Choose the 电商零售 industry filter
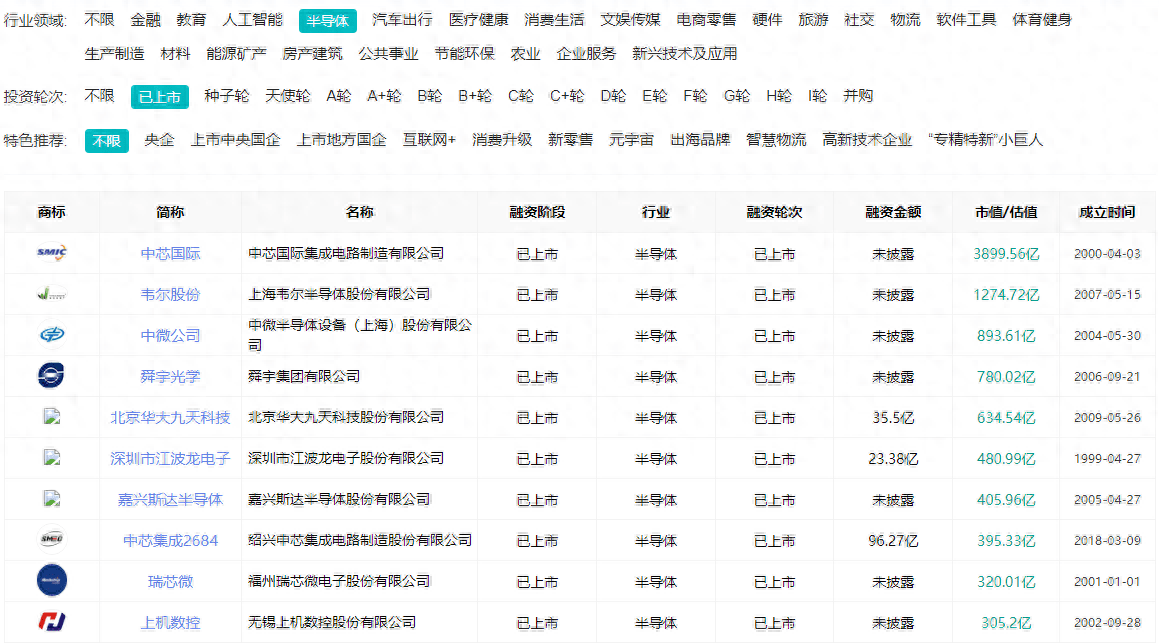 tap(707, 20)
